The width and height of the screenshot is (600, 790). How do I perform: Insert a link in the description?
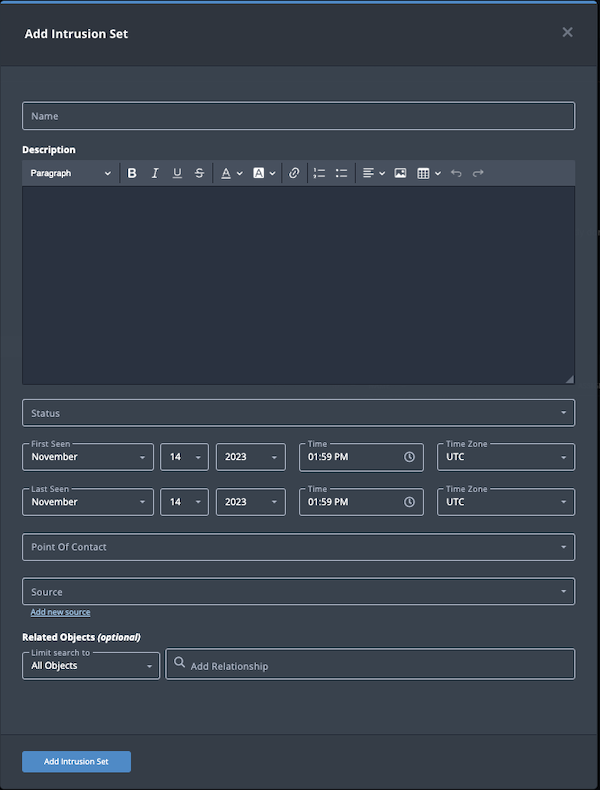pyautogui.click(x=294, y=173)
